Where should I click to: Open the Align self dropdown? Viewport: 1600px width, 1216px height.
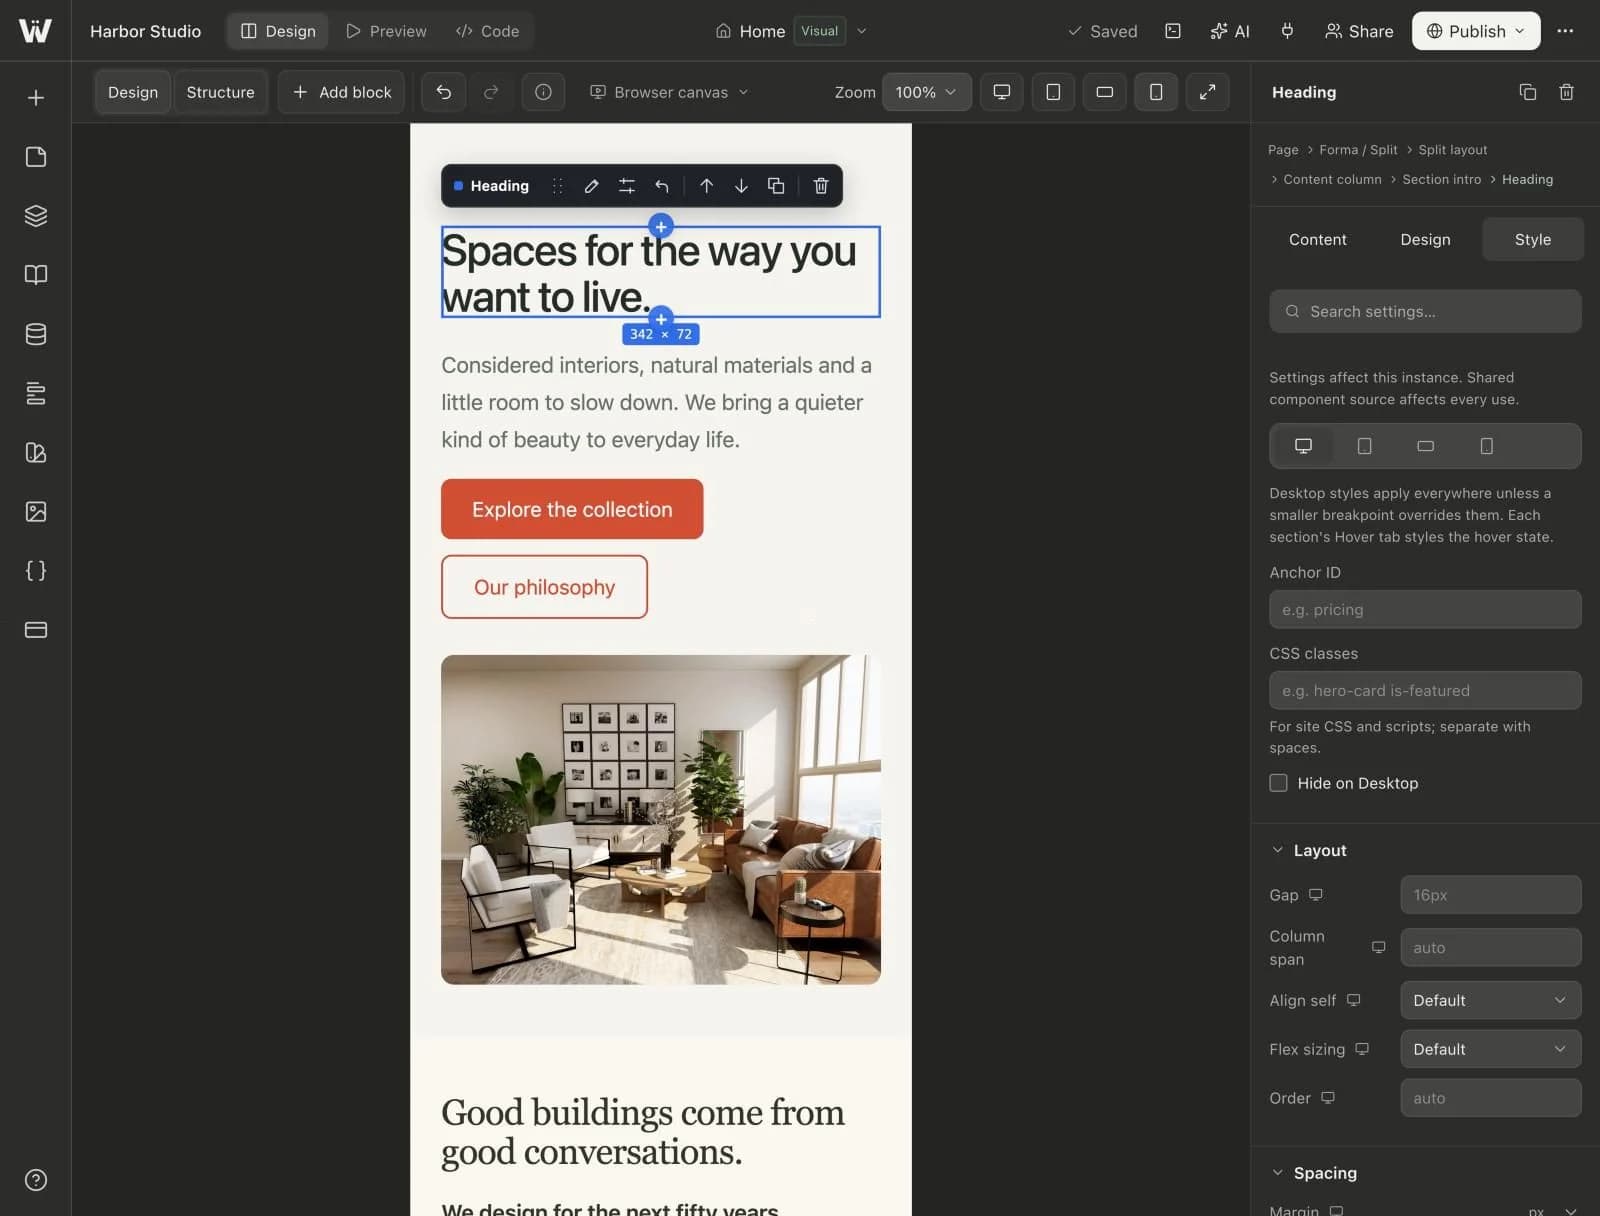(1490, 1000)
